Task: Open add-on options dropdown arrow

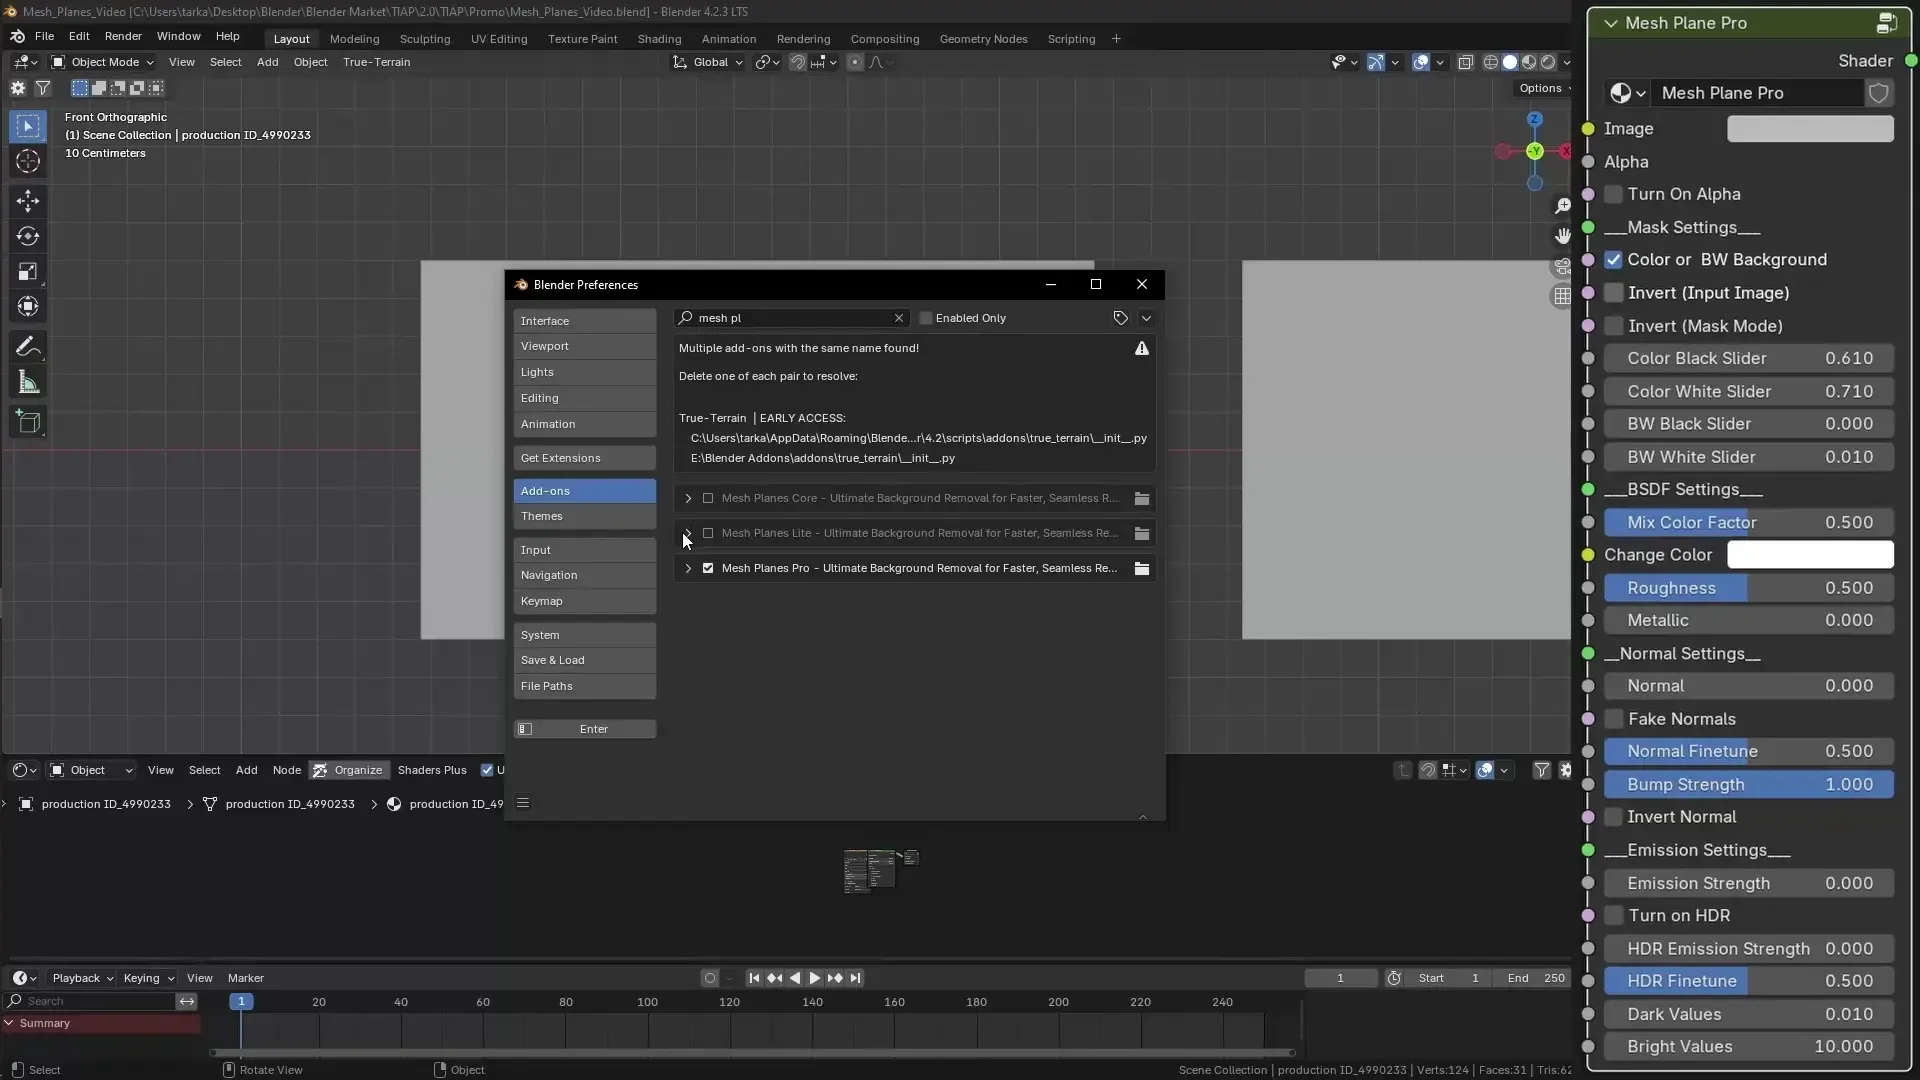Action: click(x=1146, y=318)
